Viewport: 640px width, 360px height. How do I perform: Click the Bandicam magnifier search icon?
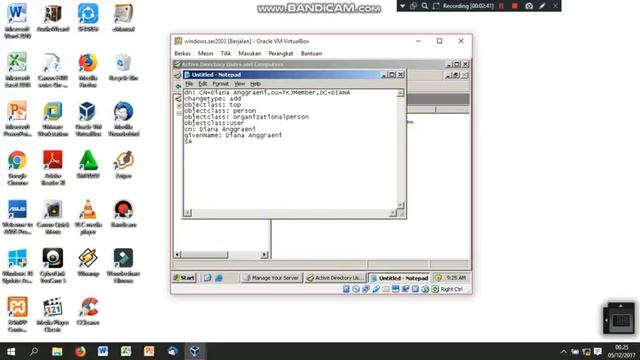424,6
